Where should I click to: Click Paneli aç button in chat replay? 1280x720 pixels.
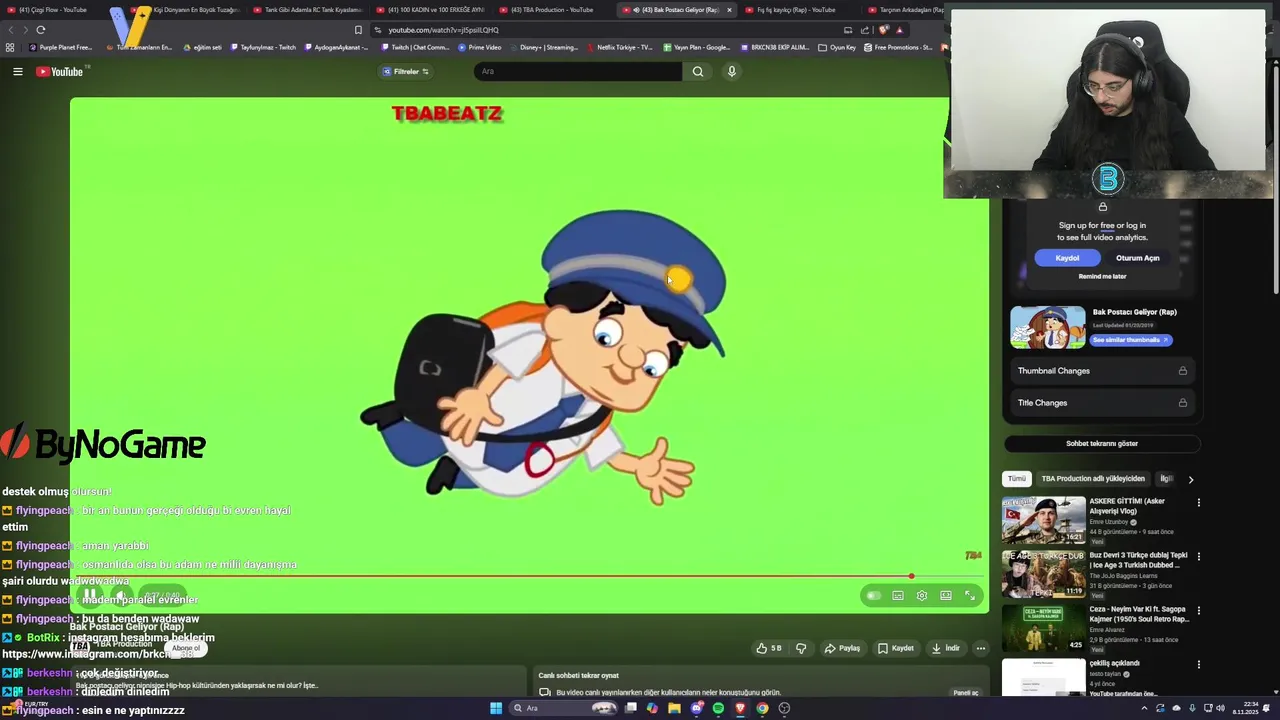(x=966, y=693)
